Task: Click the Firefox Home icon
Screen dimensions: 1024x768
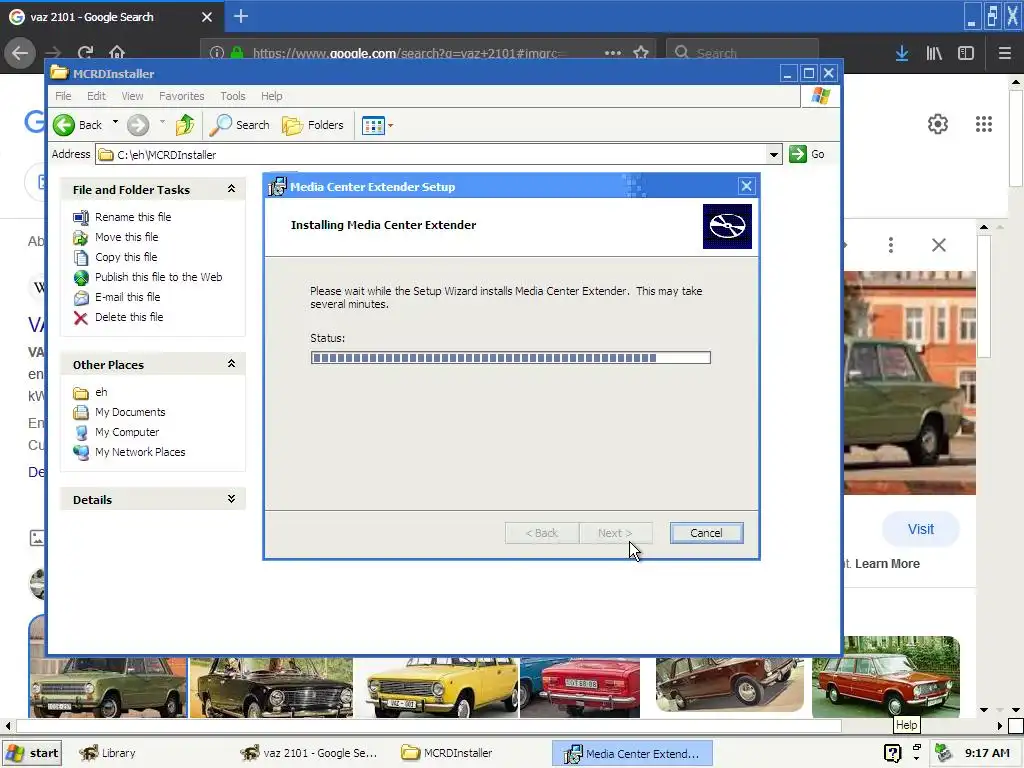Action: coord(117,52)
